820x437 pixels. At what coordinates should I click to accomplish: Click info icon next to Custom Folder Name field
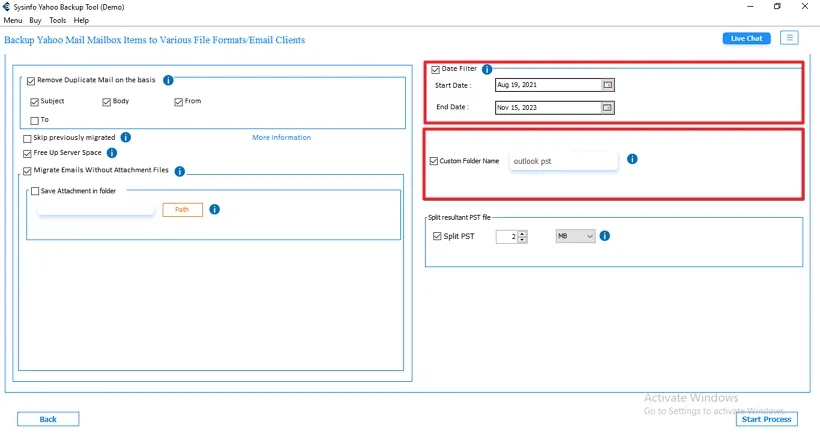click(632, 159)
